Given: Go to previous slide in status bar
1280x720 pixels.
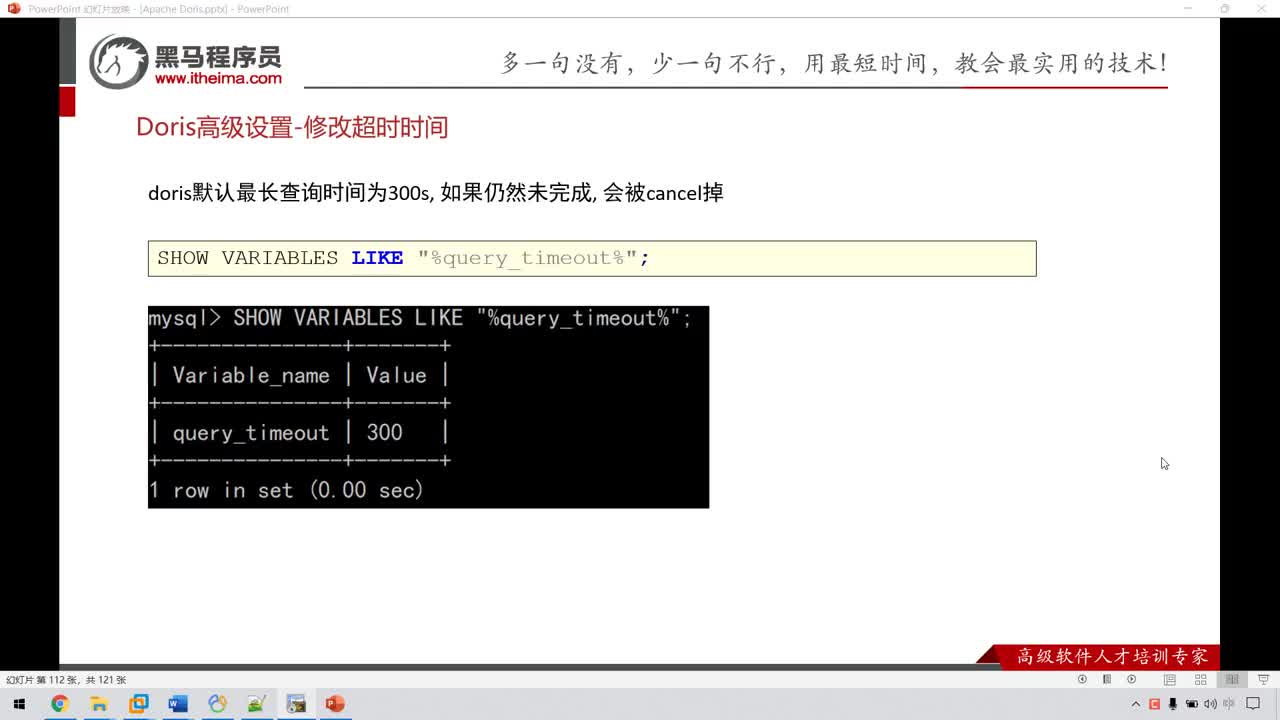Looking at the screenshot, I should click(x=1082, y=679).
